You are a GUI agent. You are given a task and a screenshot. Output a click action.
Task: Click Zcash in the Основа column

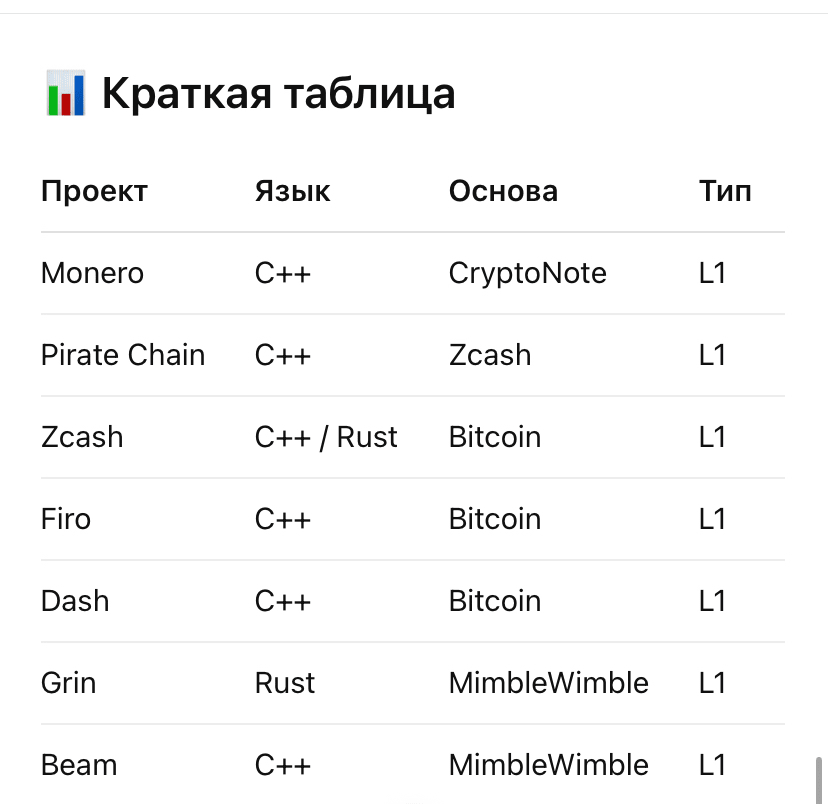coord(490,355)
